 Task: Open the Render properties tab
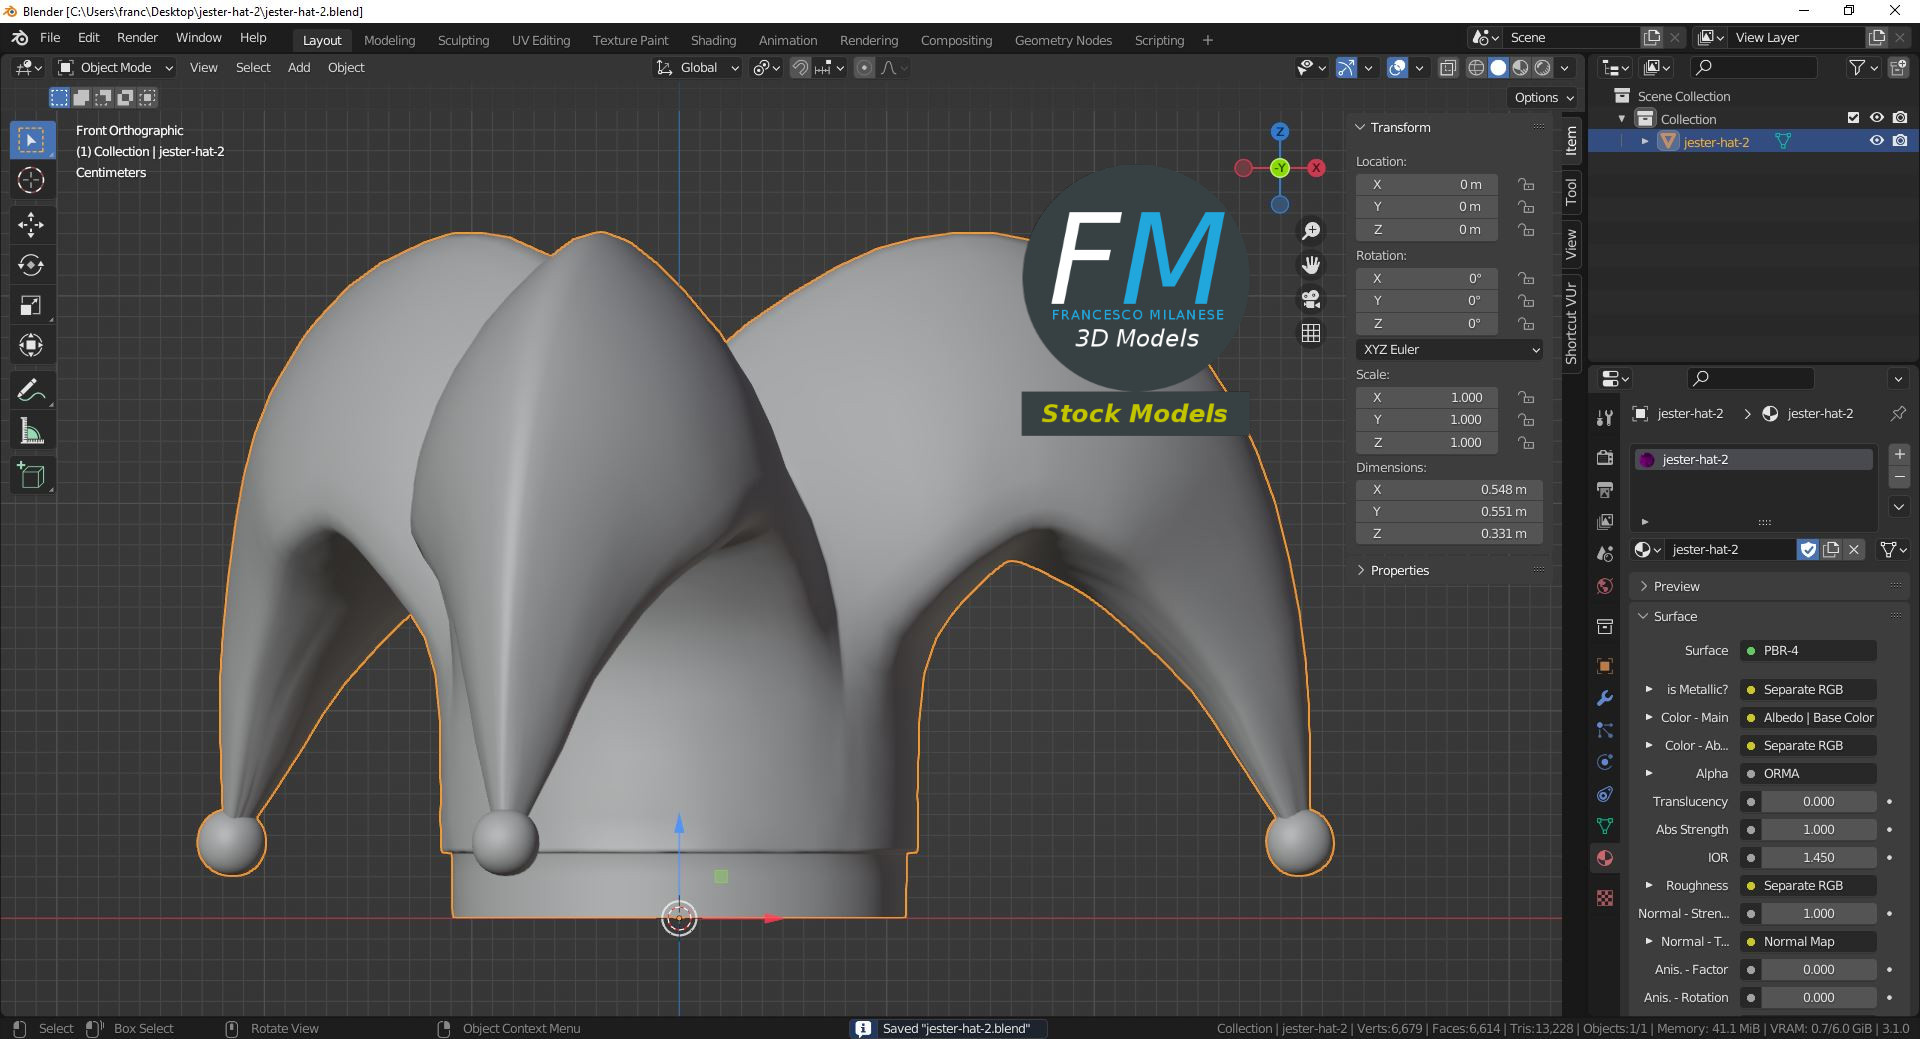[1605, 457]
